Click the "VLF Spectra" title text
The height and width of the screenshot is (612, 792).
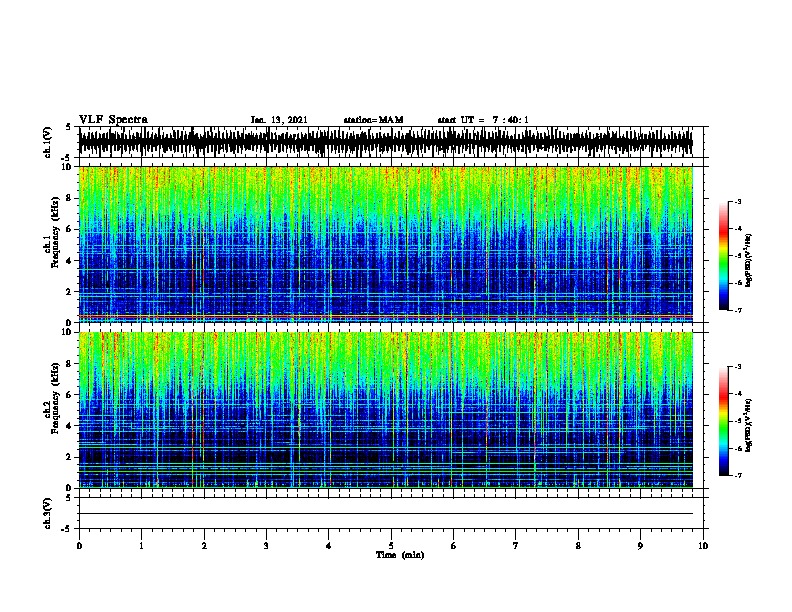pos(113,120)
